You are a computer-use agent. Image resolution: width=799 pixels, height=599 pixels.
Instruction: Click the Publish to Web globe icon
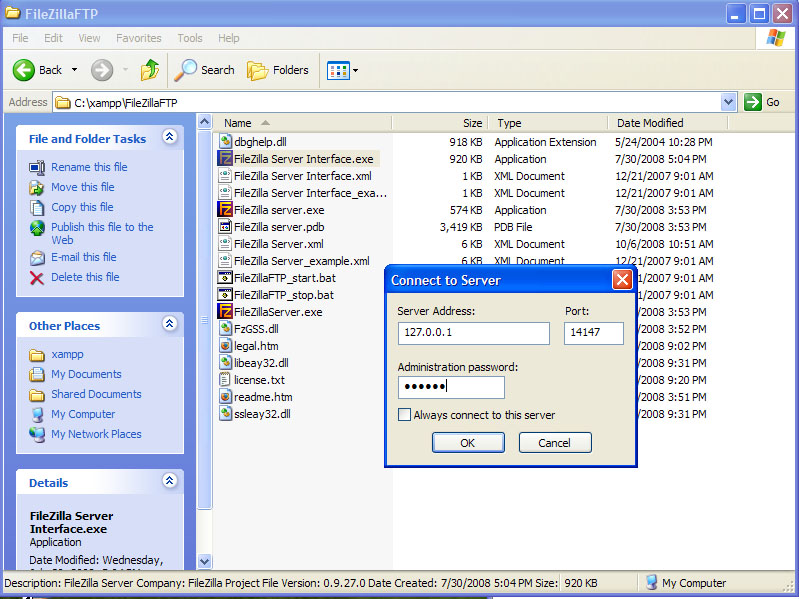click(37, 228)
